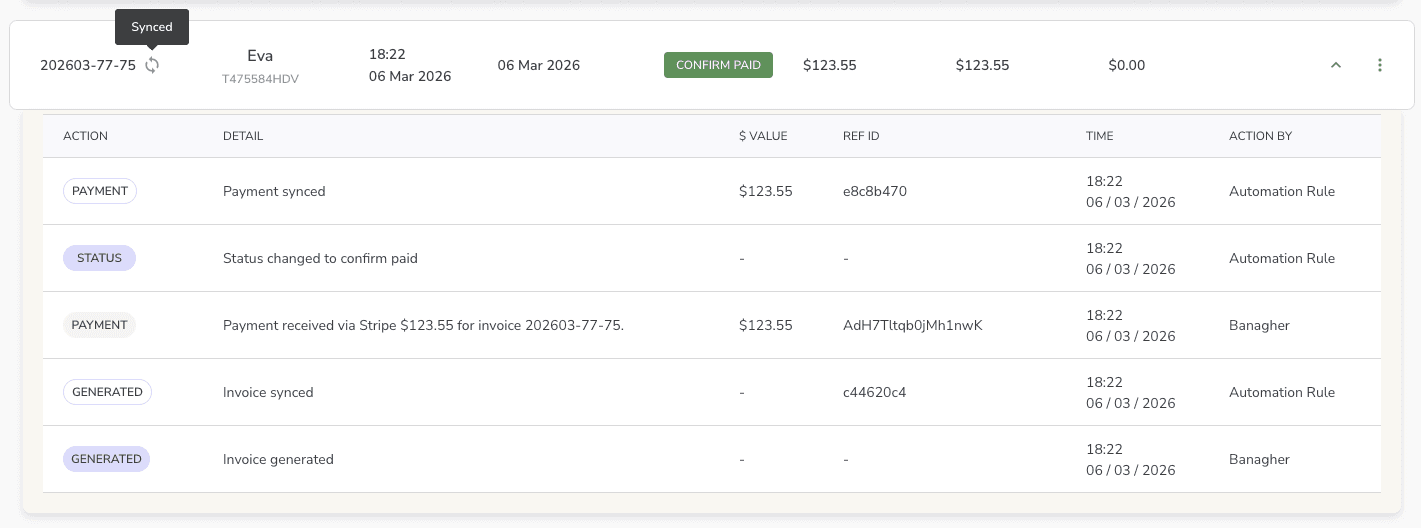Click the GENERATED tag for Invoice synced
This screenshot has height=528, width=1421.
point(107,392)
